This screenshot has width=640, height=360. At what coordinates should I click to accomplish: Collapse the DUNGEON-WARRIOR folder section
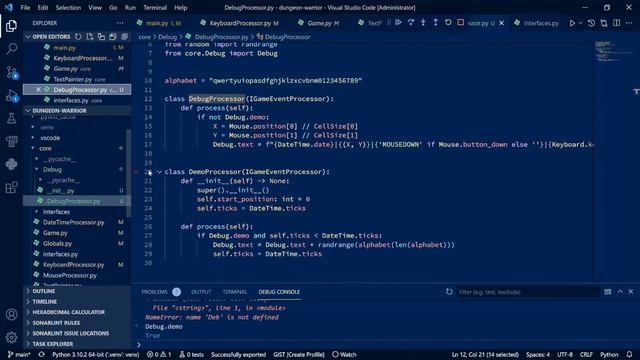click(x=28, y=111)
